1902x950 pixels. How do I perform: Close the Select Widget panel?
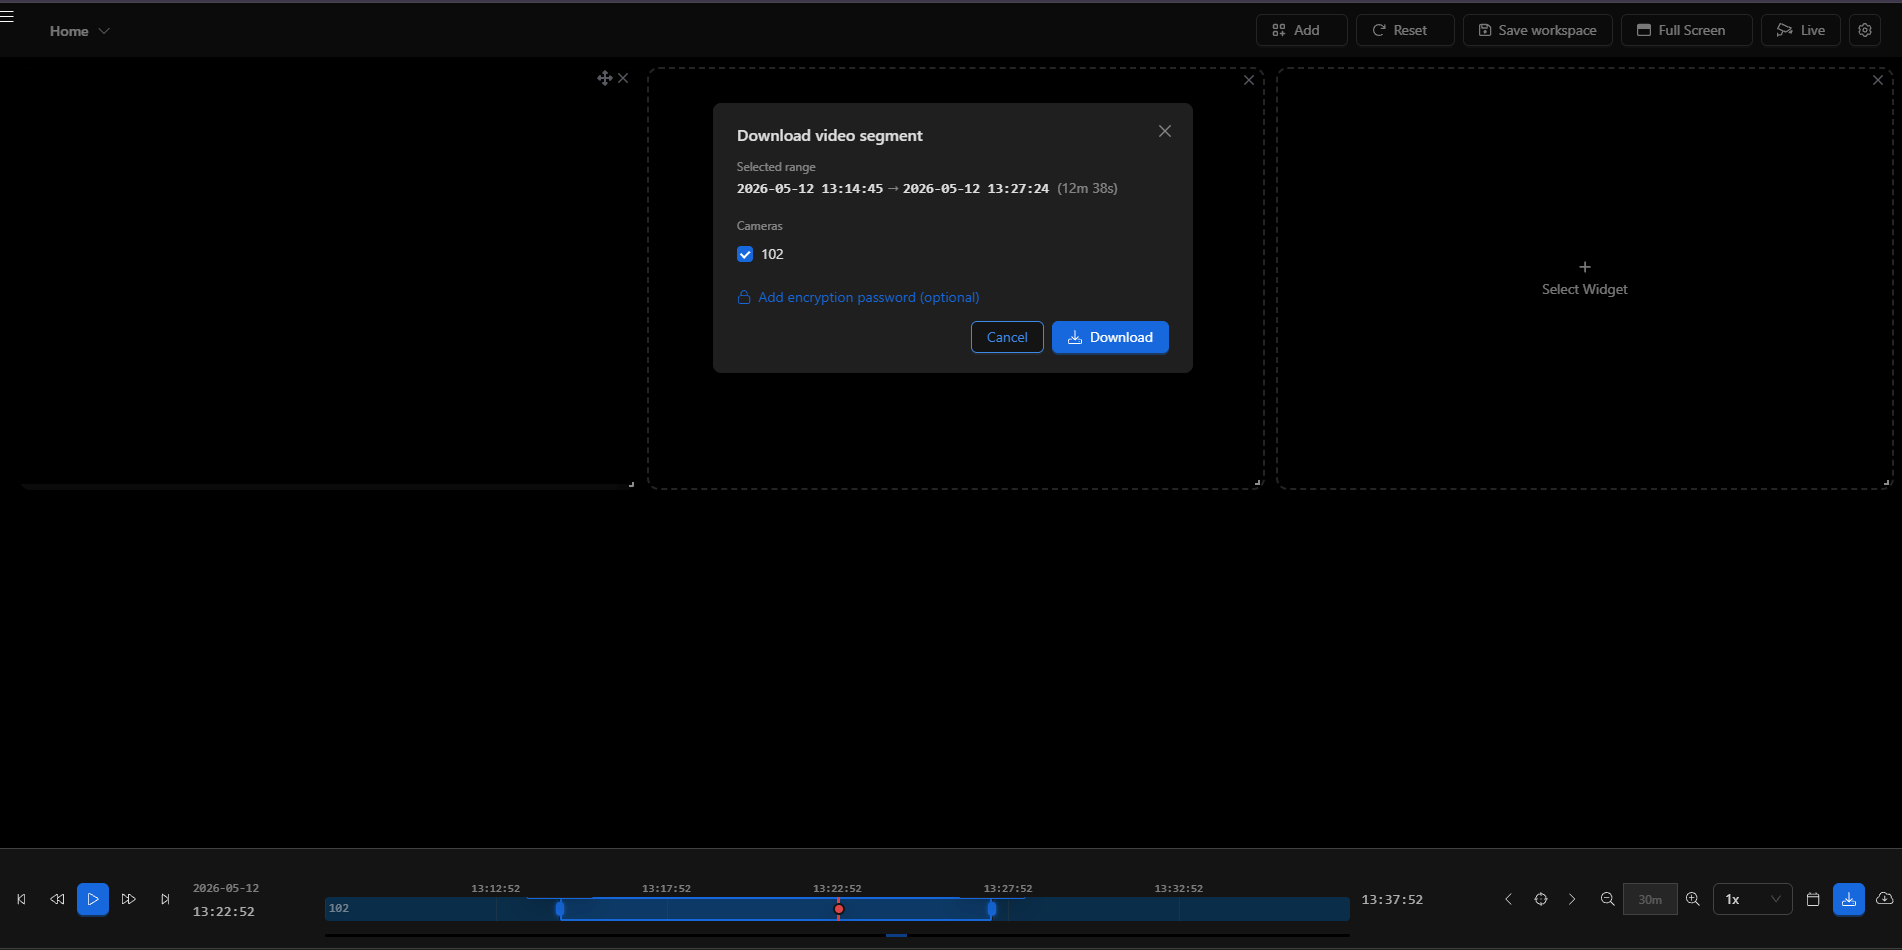point(1878,80)
